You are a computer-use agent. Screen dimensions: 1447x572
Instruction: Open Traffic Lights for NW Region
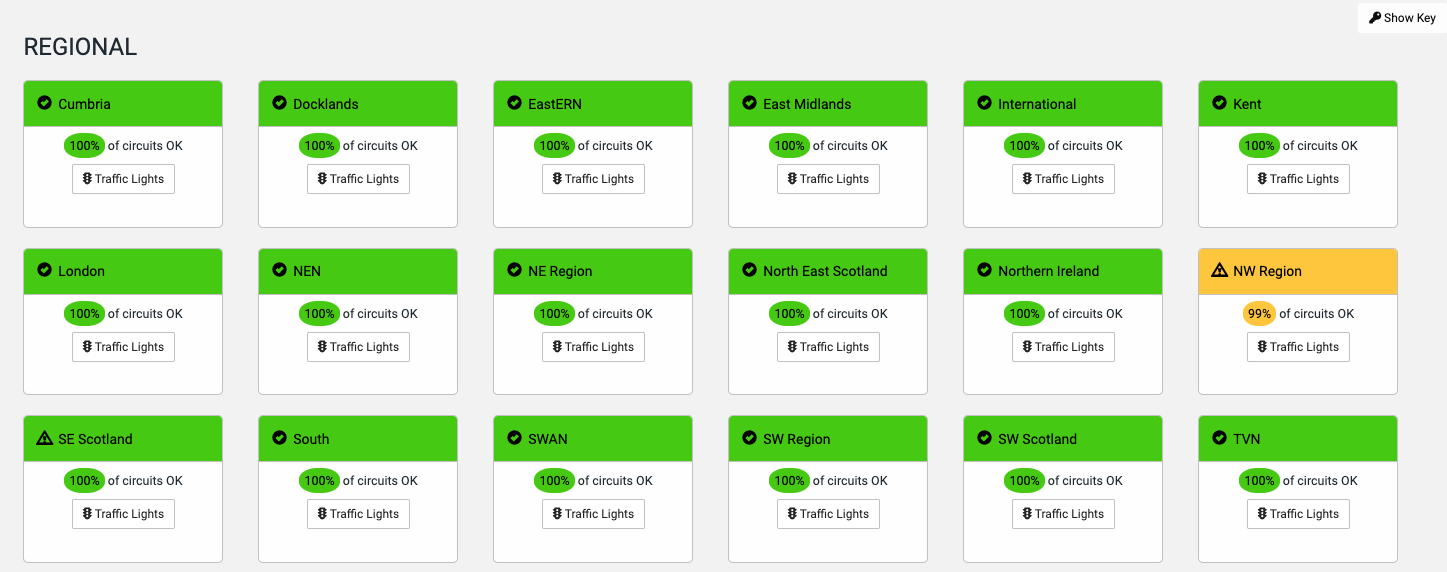(x=1298, y=347)
